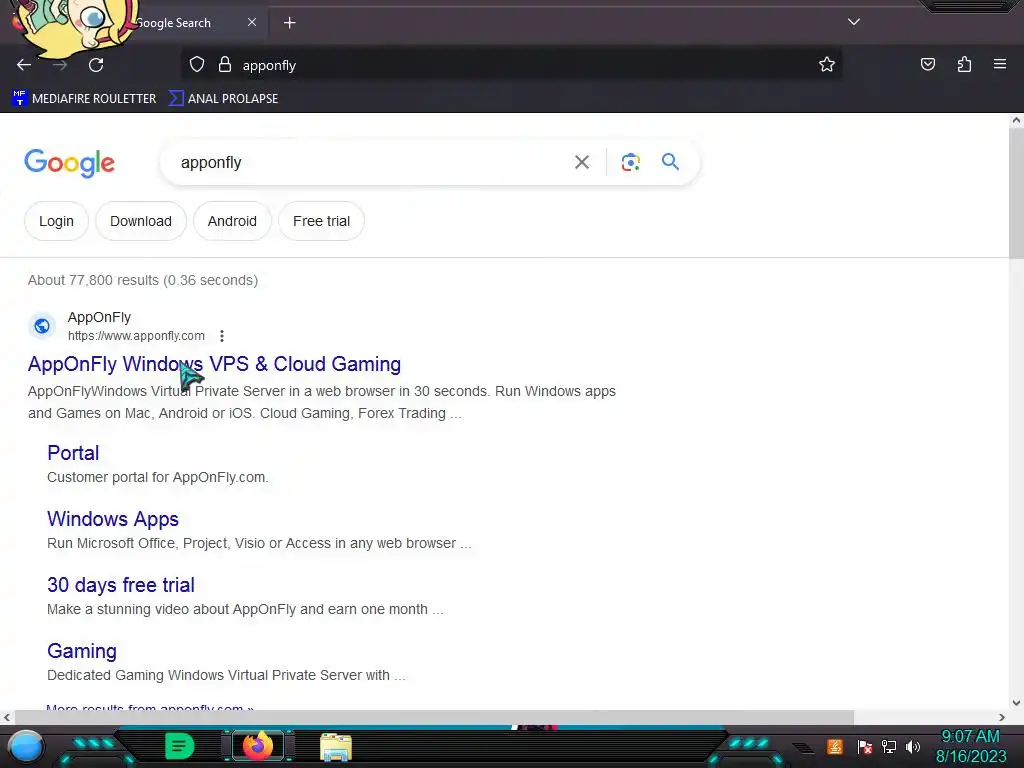This screenshot has width=1024, height=768.
Task: Click the site security padlock icon
Action: (x=225, y=65)
